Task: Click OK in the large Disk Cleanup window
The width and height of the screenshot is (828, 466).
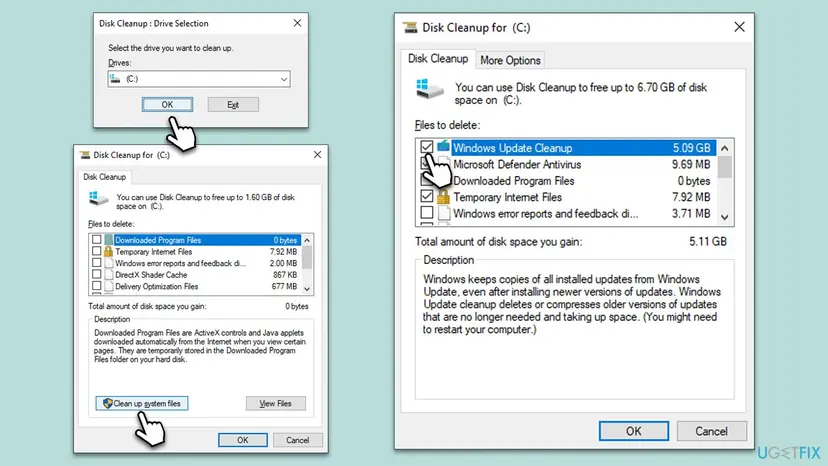Action: click(x=634, y=431)
